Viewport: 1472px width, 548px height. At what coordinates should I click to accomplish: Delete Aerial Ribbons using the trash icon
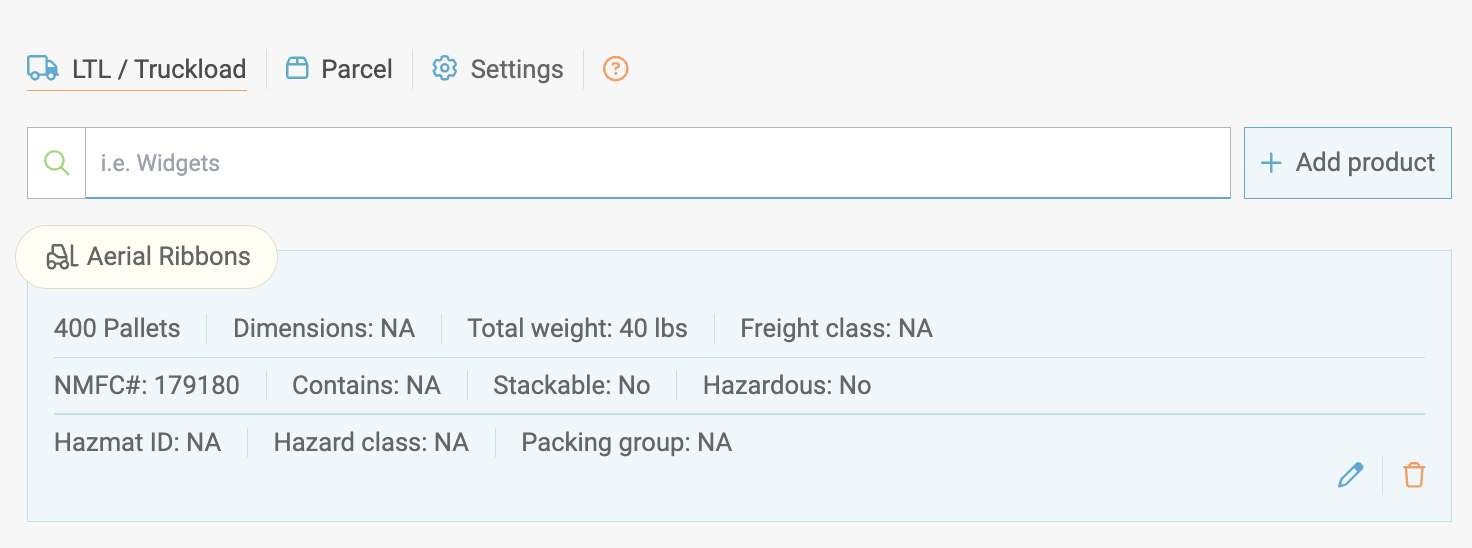pyautogui.click(x=1413, y=475)
